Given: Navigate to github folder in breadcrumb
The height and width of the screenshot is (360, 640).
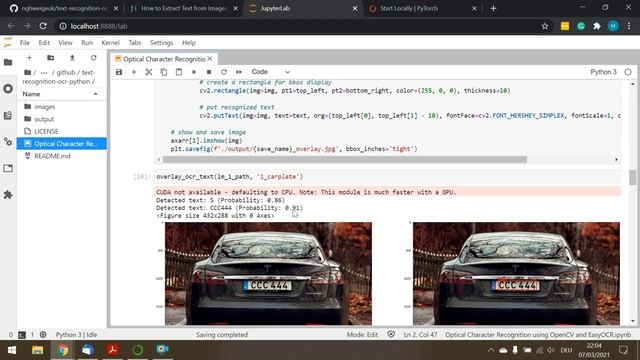Looking at the screenshot, I should pos(66,72).
